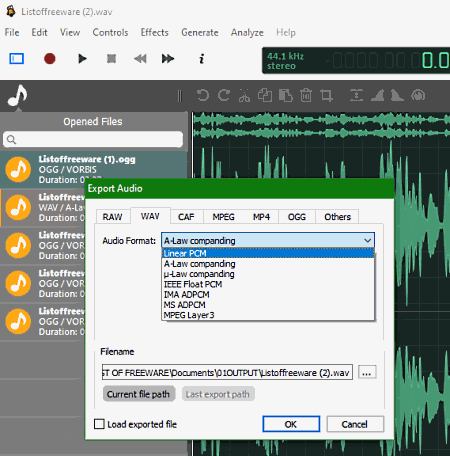Start recording with the red record button
450x456 pixels.
50,59
